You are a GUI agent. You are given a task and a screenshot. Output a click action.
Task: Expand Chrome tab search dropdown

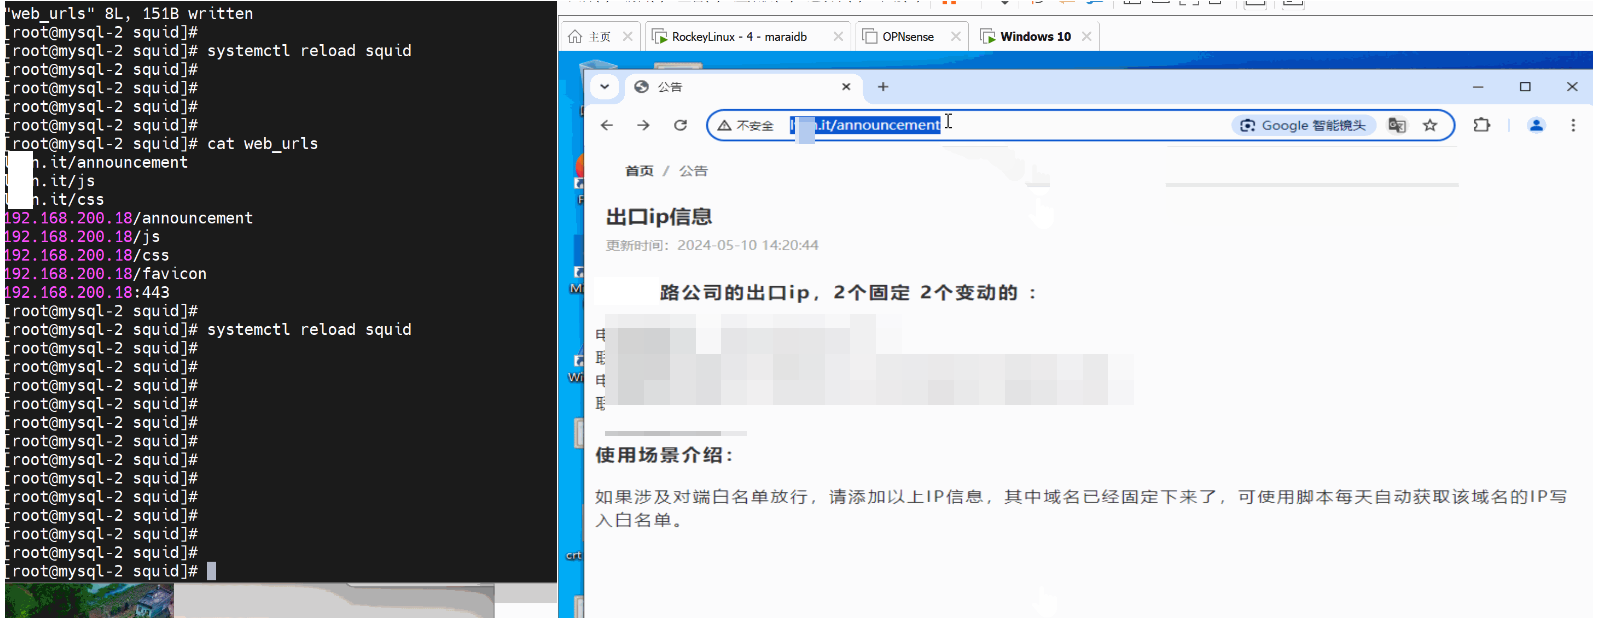[604, 87]
